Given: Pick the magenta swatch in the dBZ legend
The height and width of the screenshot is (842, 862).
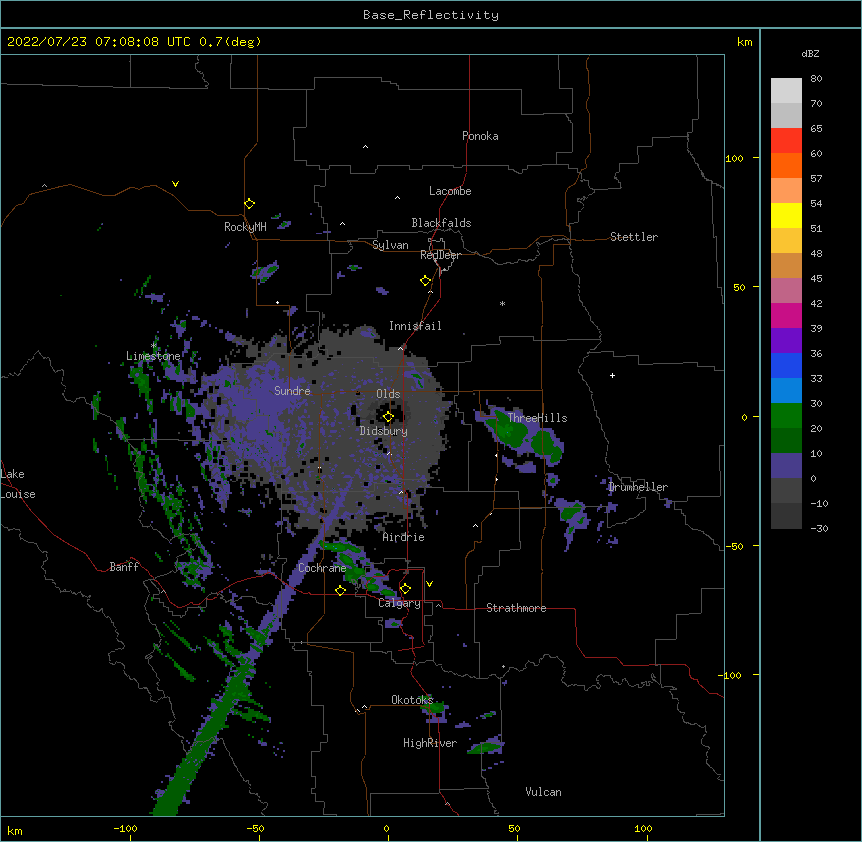Looking at the screenshot, I should tap(786, 315).
